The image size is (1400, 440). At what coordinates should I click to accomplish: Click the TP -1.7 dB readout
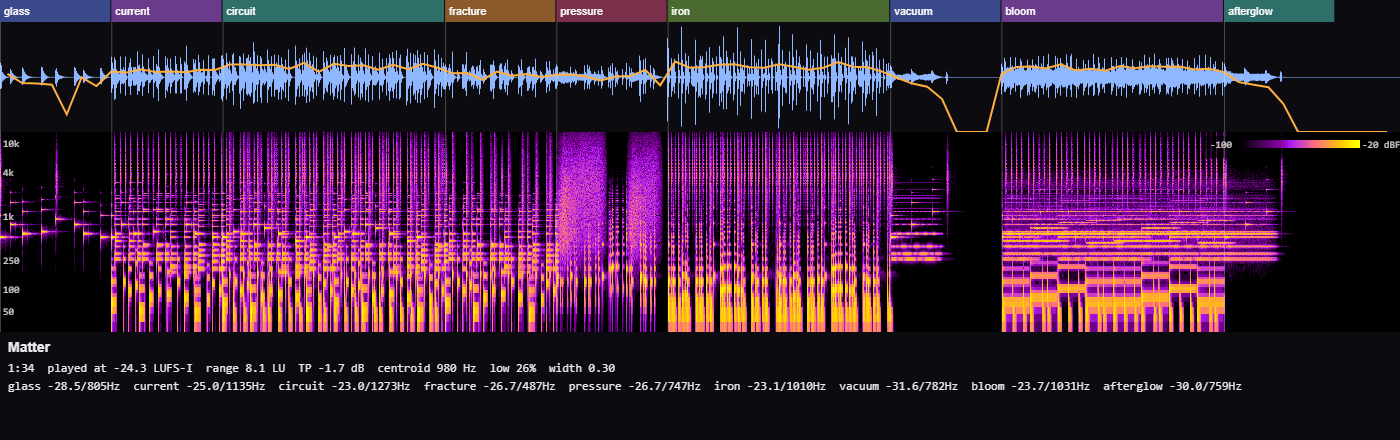331,368
